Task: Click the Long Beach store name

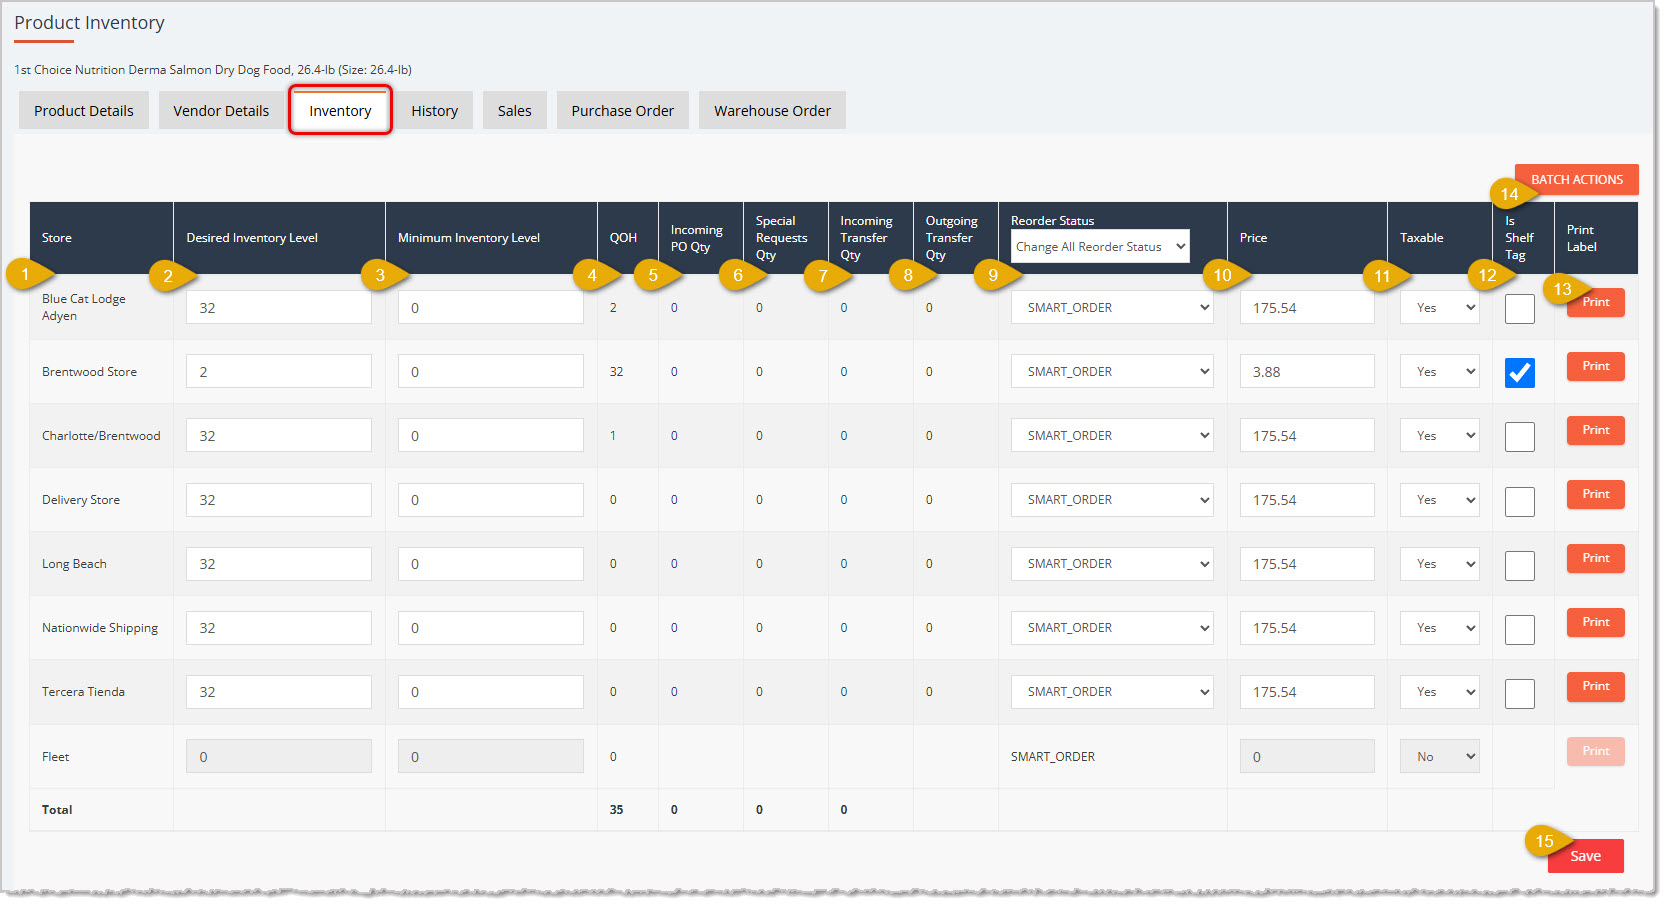Action: pyautogui.click(x=74, y=564)
